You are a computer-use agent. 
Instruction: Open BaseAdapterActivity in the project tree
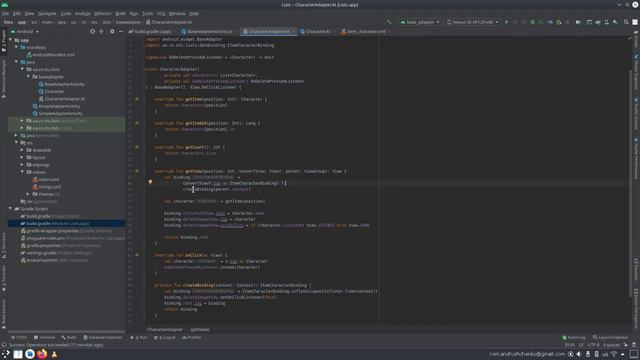pyautogui.click(x=62, y=84)
